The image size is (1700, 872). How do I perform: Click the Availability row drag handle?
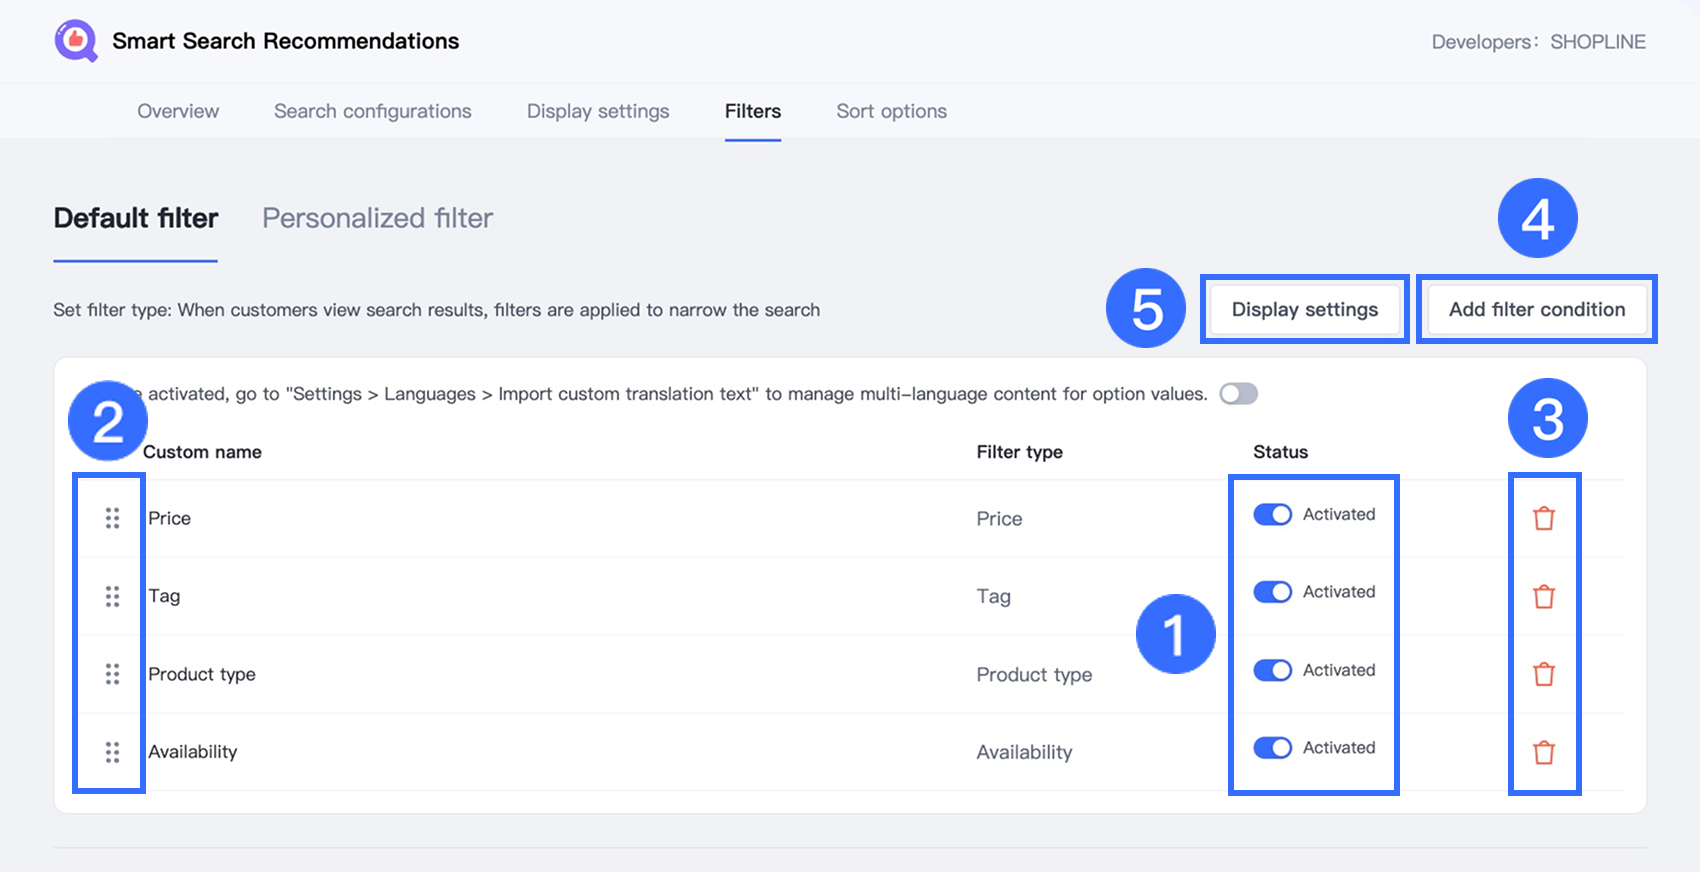pyautogui.click(x=112, y=752)
